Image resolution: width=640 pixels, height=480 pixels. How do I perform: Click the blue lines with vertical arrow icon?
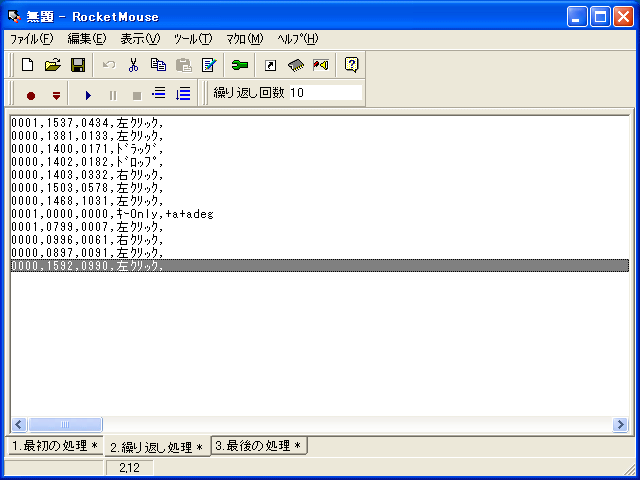coord(183,94)
